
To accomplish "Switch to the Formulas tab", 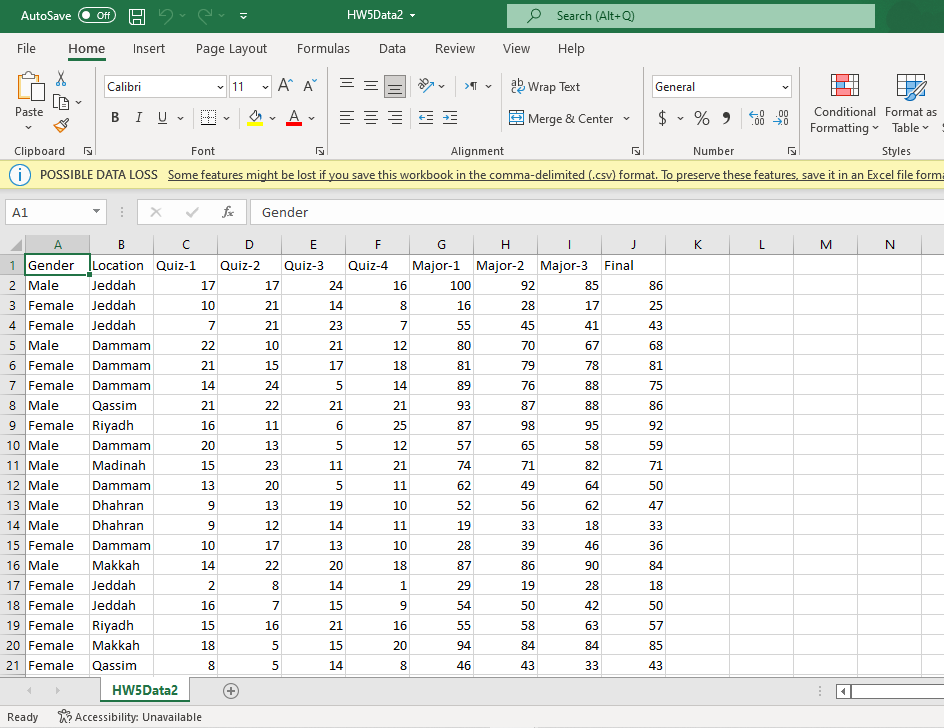I will (x=323, y=49).
